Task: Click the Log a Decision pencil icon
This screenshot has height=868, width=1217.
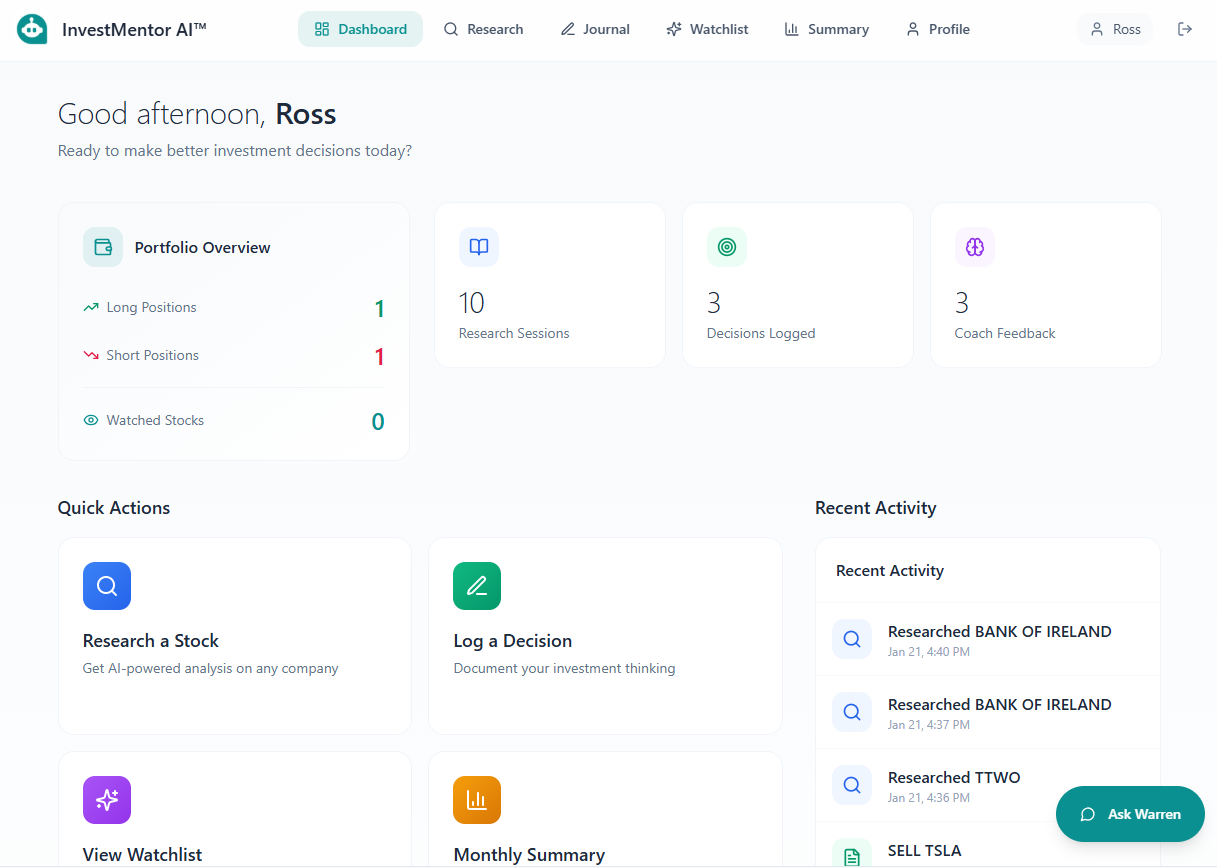Action: pyautogui.click(x=477, y=586)
